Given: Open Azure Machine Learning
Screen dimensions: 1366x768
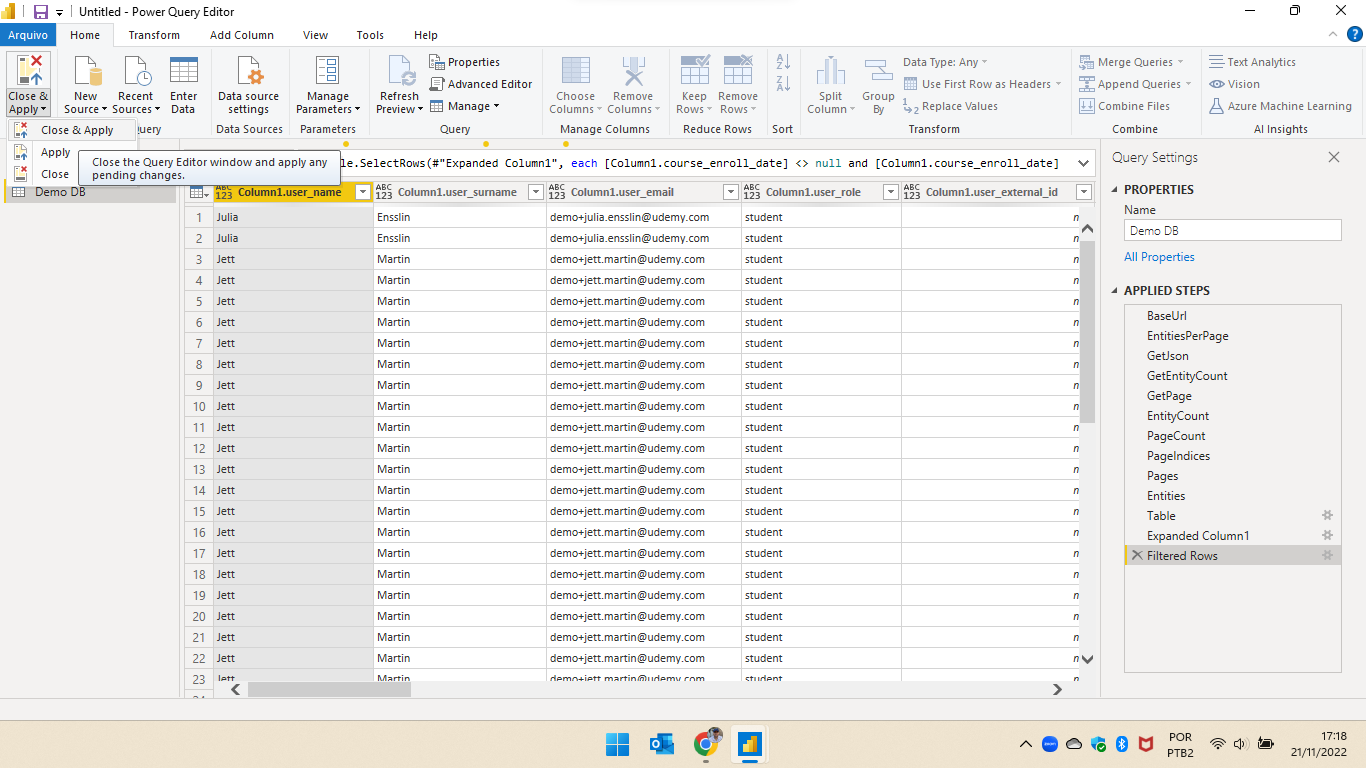Looking at the screenshot, I should tap(1280, 106).
